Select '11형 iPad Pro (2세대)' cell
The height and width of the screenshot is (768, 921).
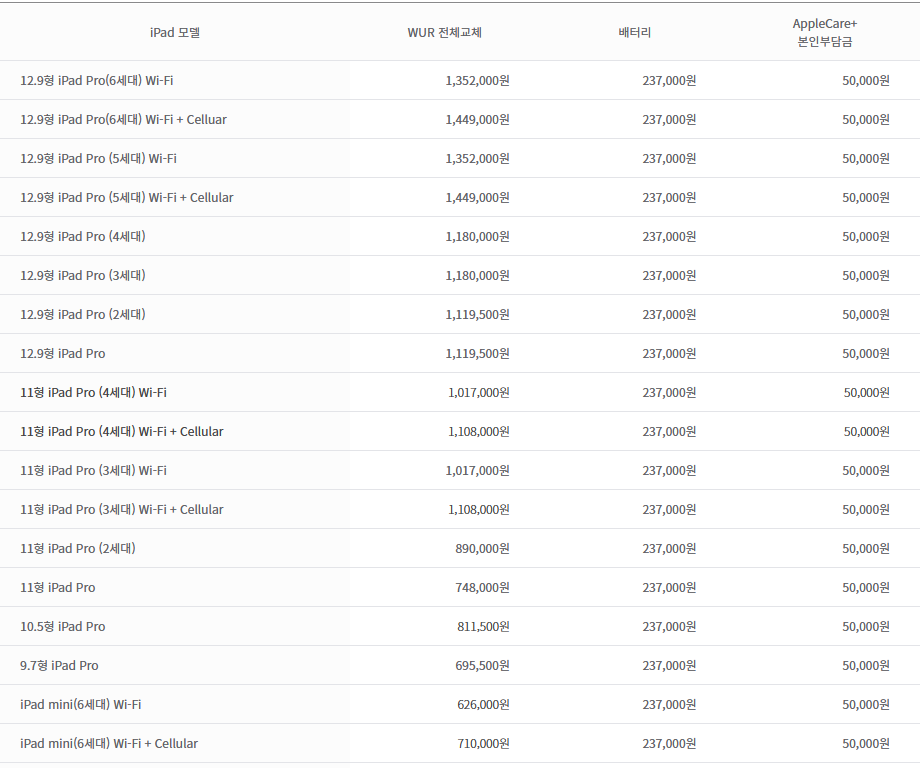point(78,548)
